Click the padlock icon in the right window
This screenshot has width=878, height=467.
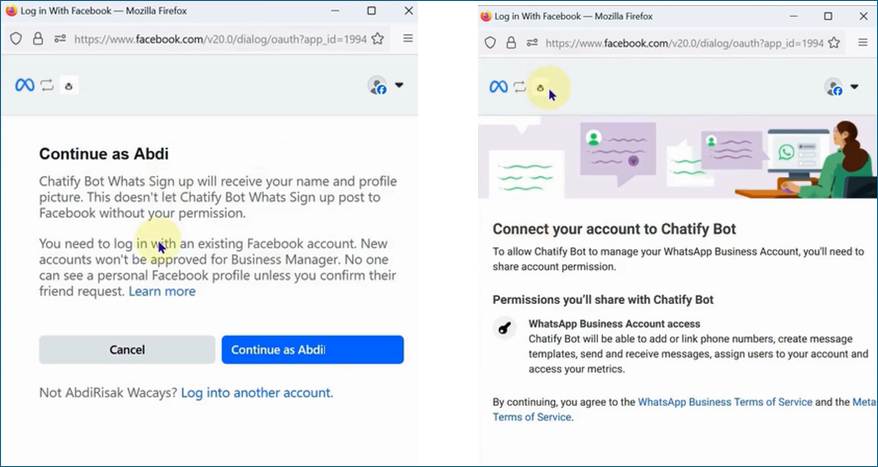click(512, 43)
